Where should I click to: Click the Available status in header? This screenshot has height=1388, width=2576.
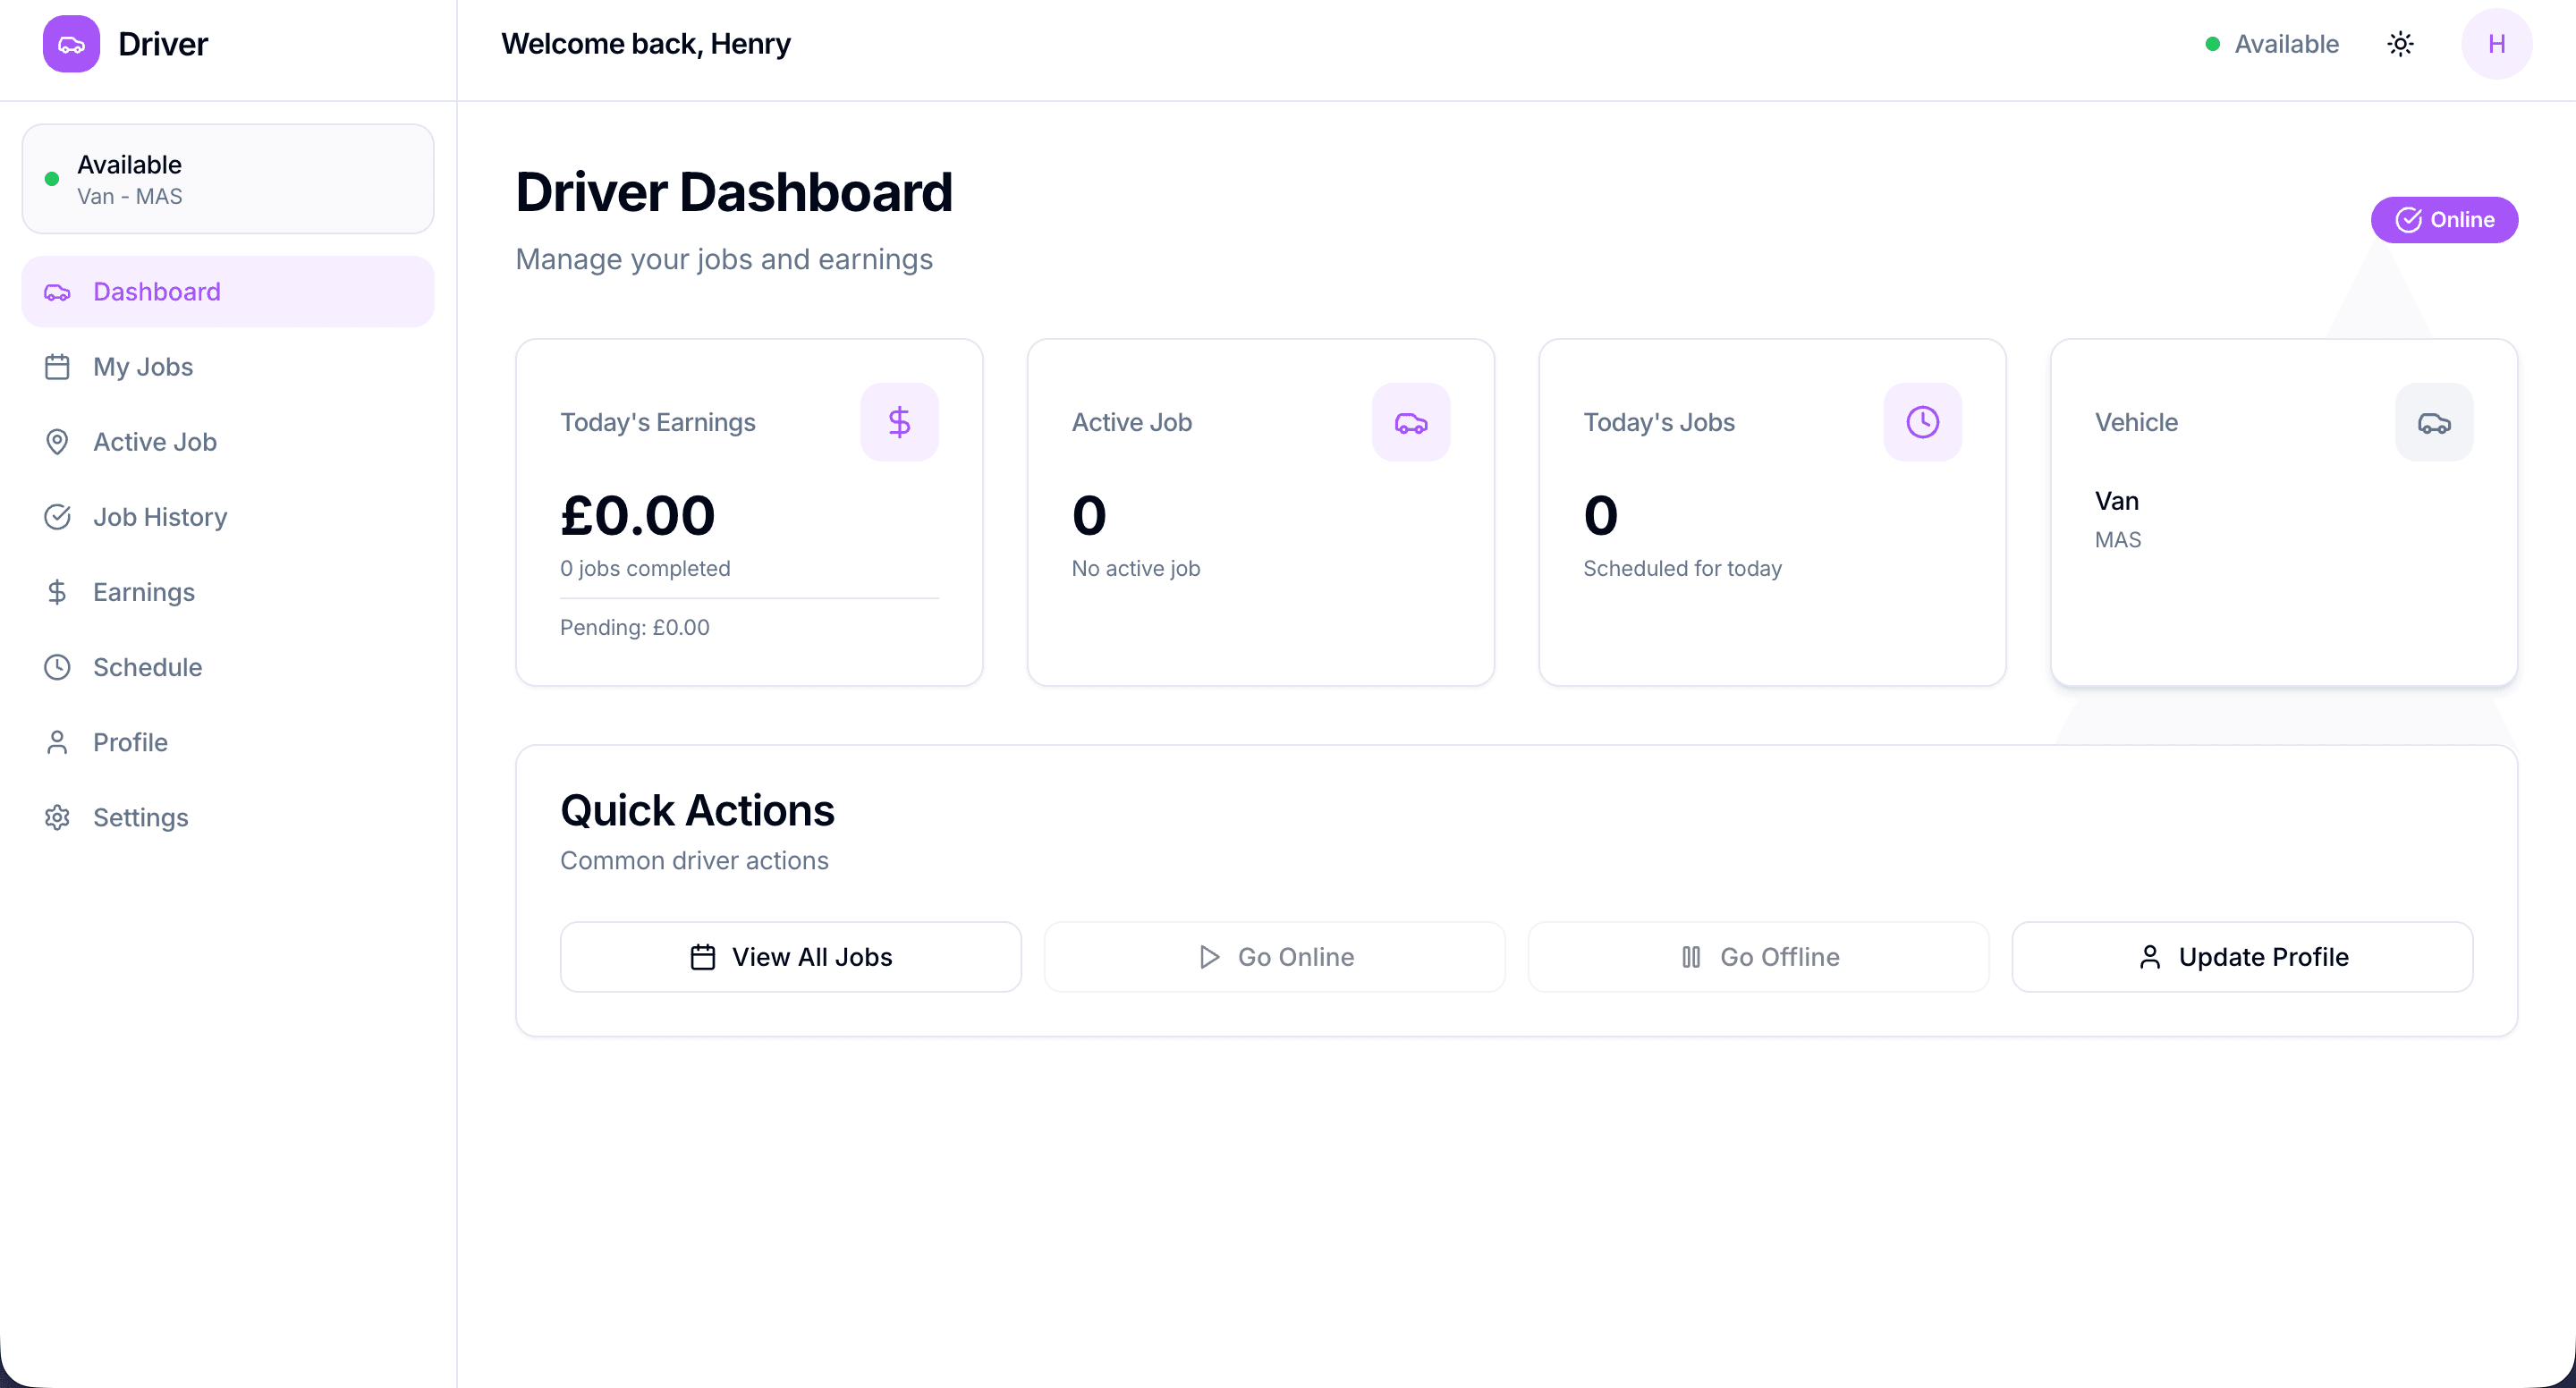point(2272,44)
